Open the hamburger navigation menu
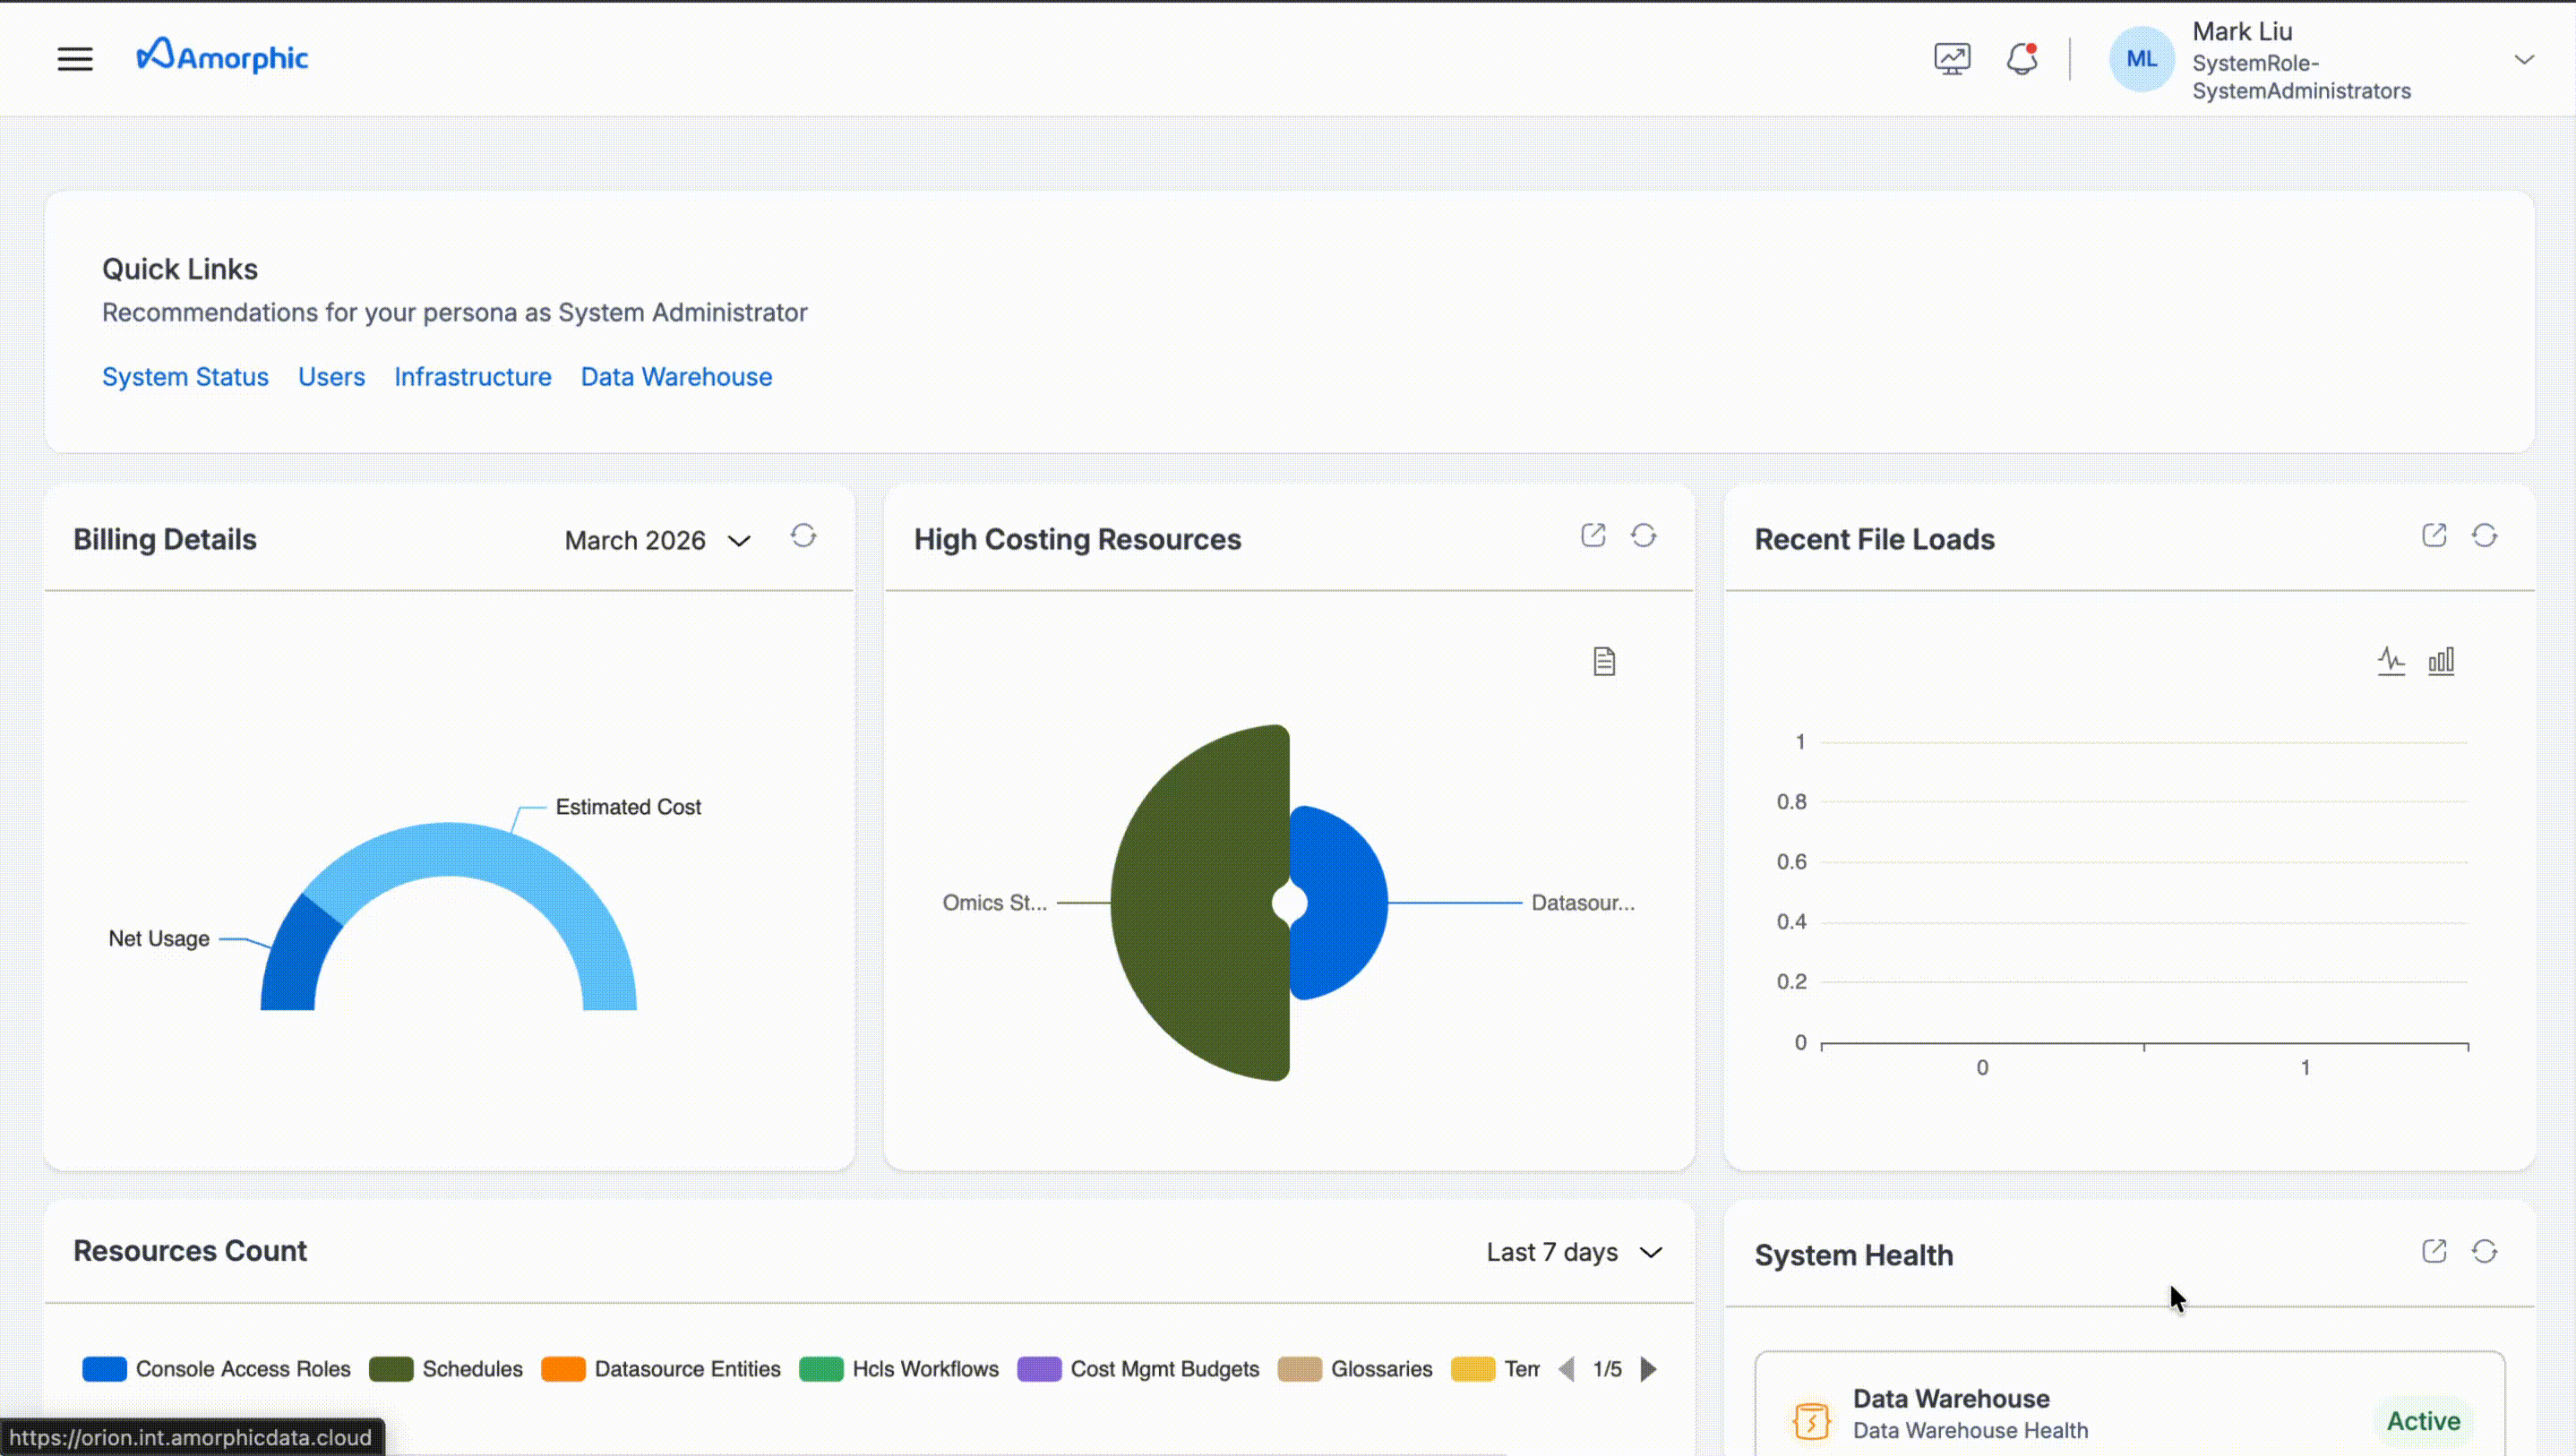 coord(75,59)
